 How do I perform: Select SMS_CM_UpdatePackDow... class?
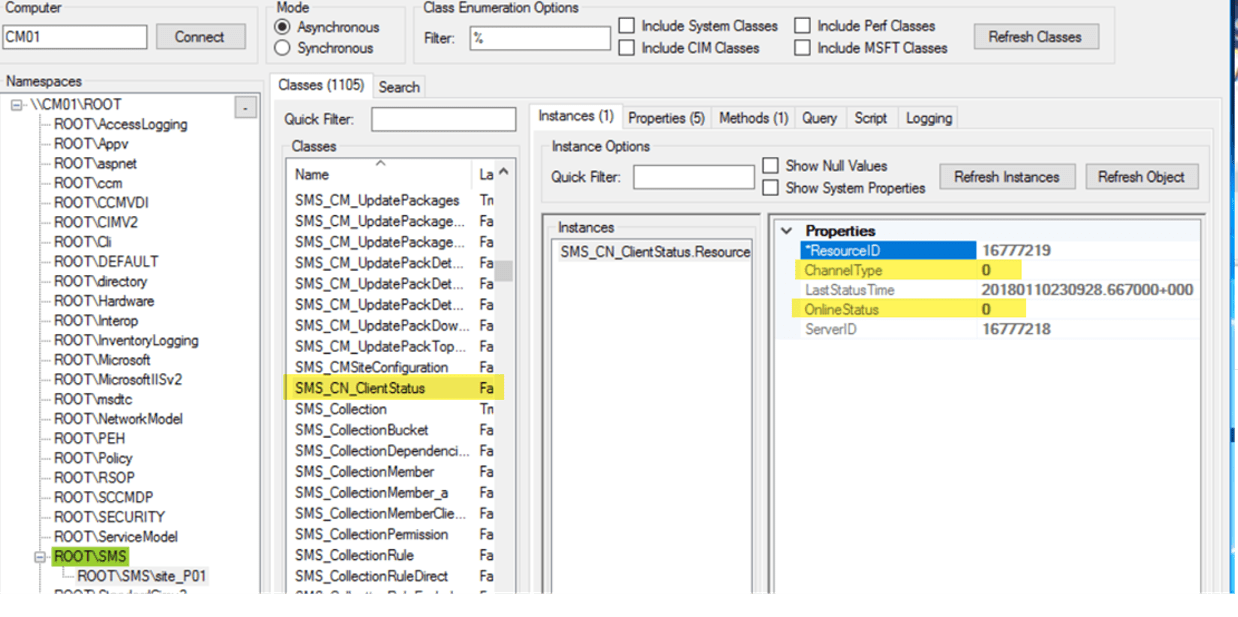click(381, 325)
